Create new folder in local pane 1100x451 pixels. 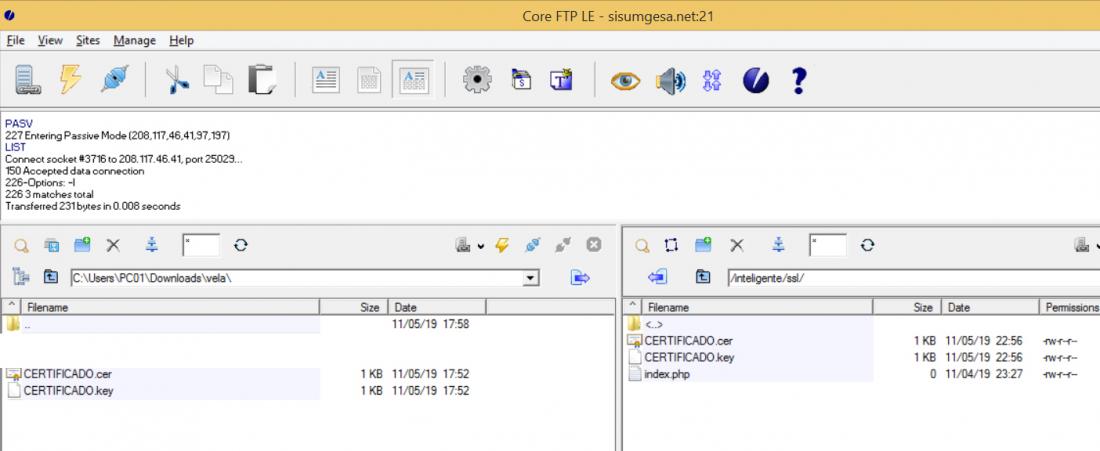point(82,245)
